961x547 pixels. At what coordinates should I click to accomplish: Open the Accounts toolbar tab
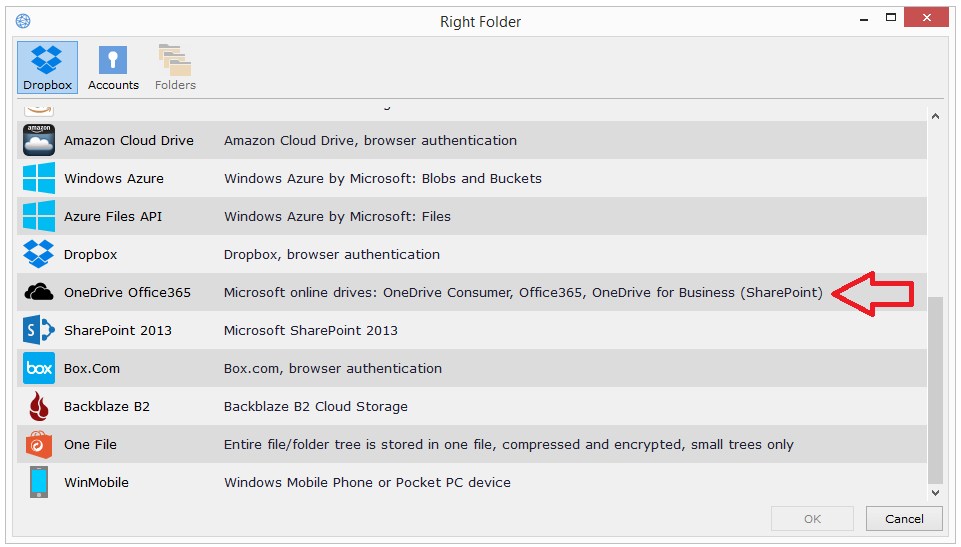[x=113, y=68]
